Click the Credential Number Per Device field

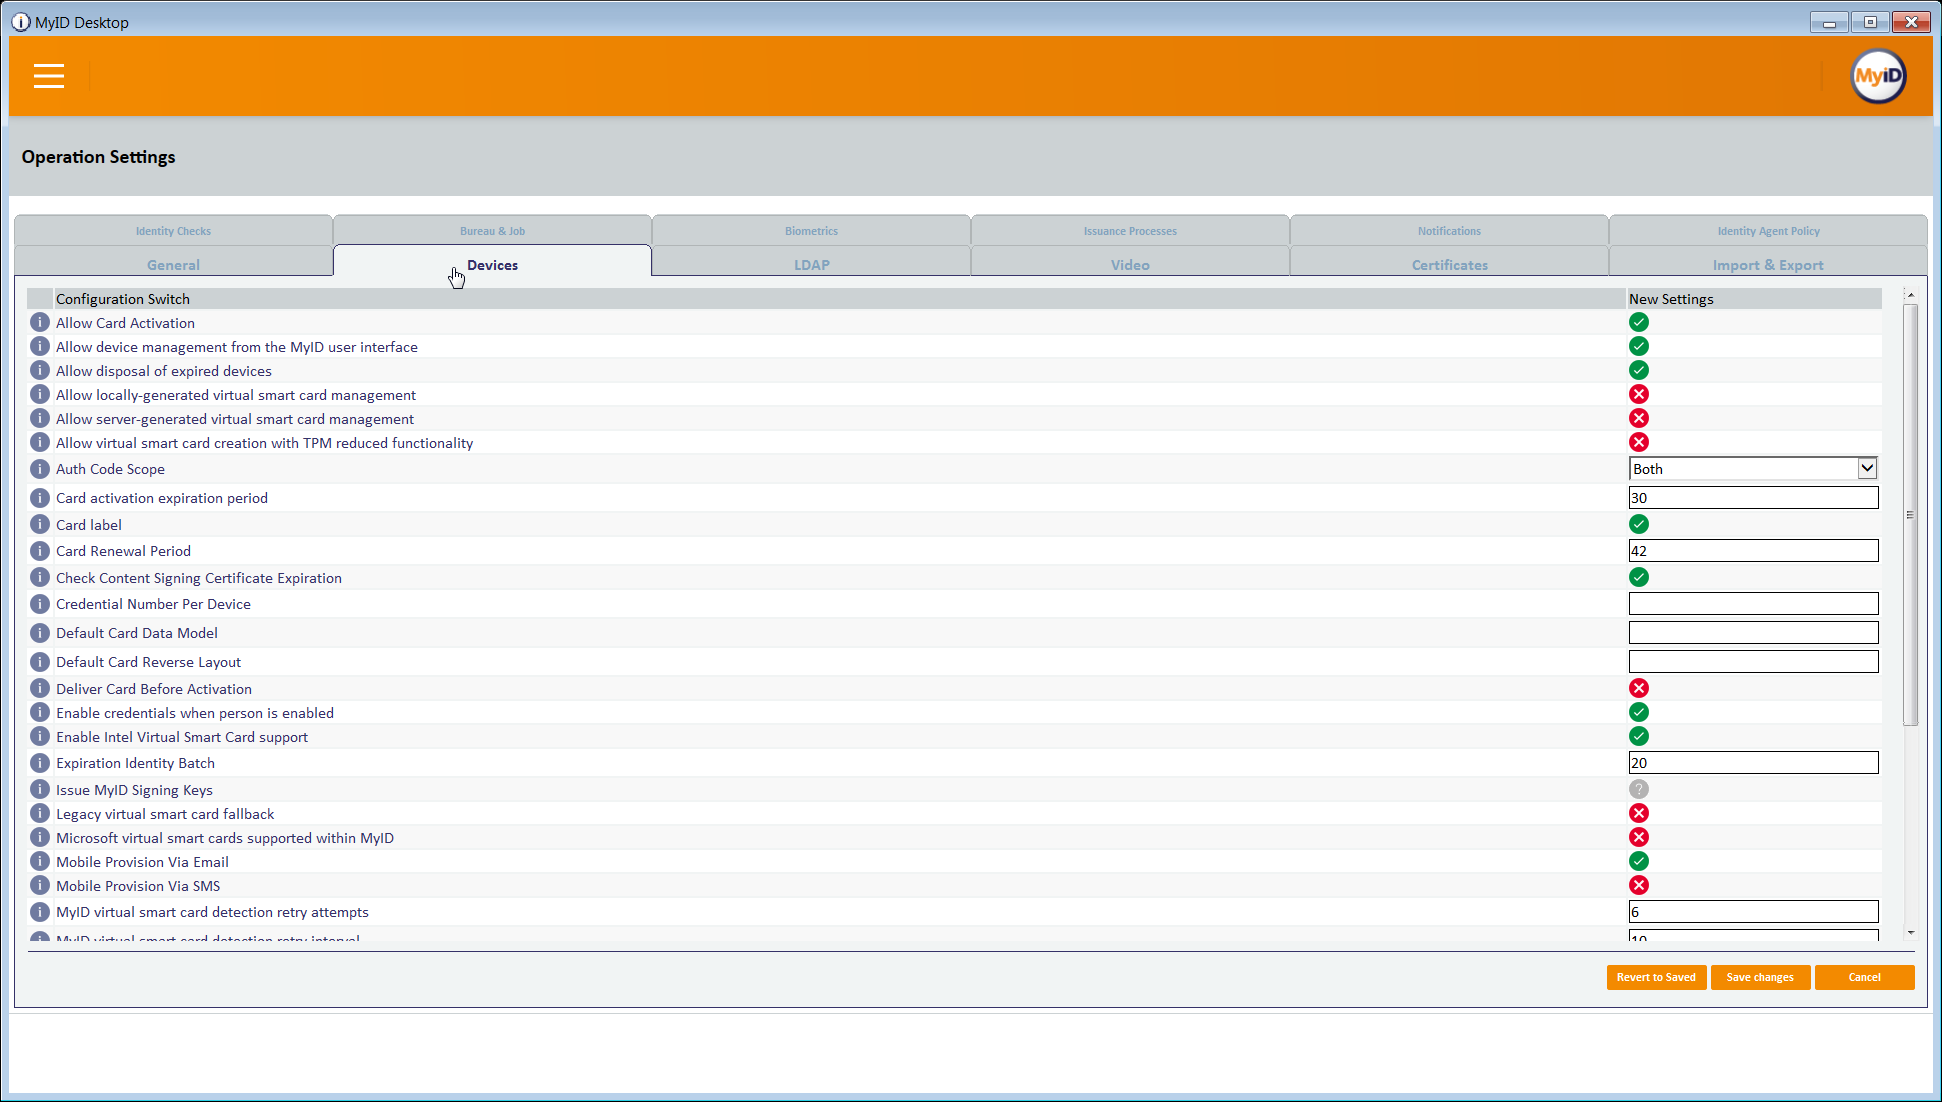pyautogui.click(x=1752, y=604)
